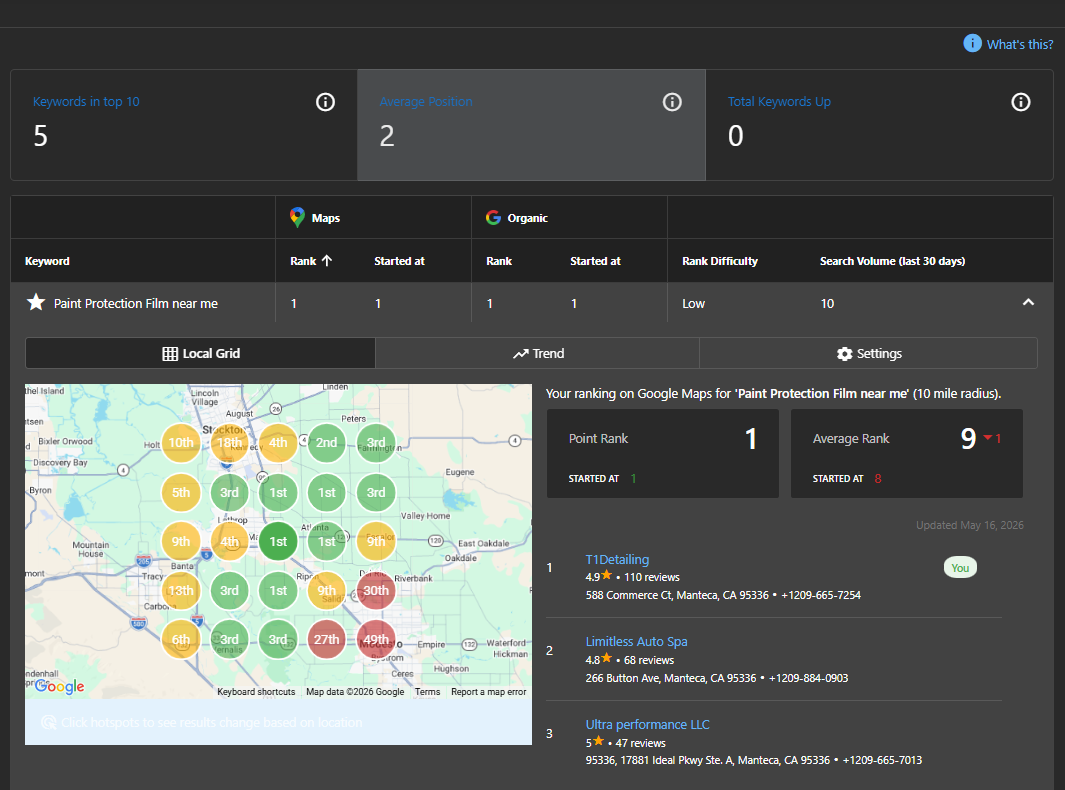Click the blue info icon beside What's this?
This screenshot has height=790, width=1065.
[972, 43]
